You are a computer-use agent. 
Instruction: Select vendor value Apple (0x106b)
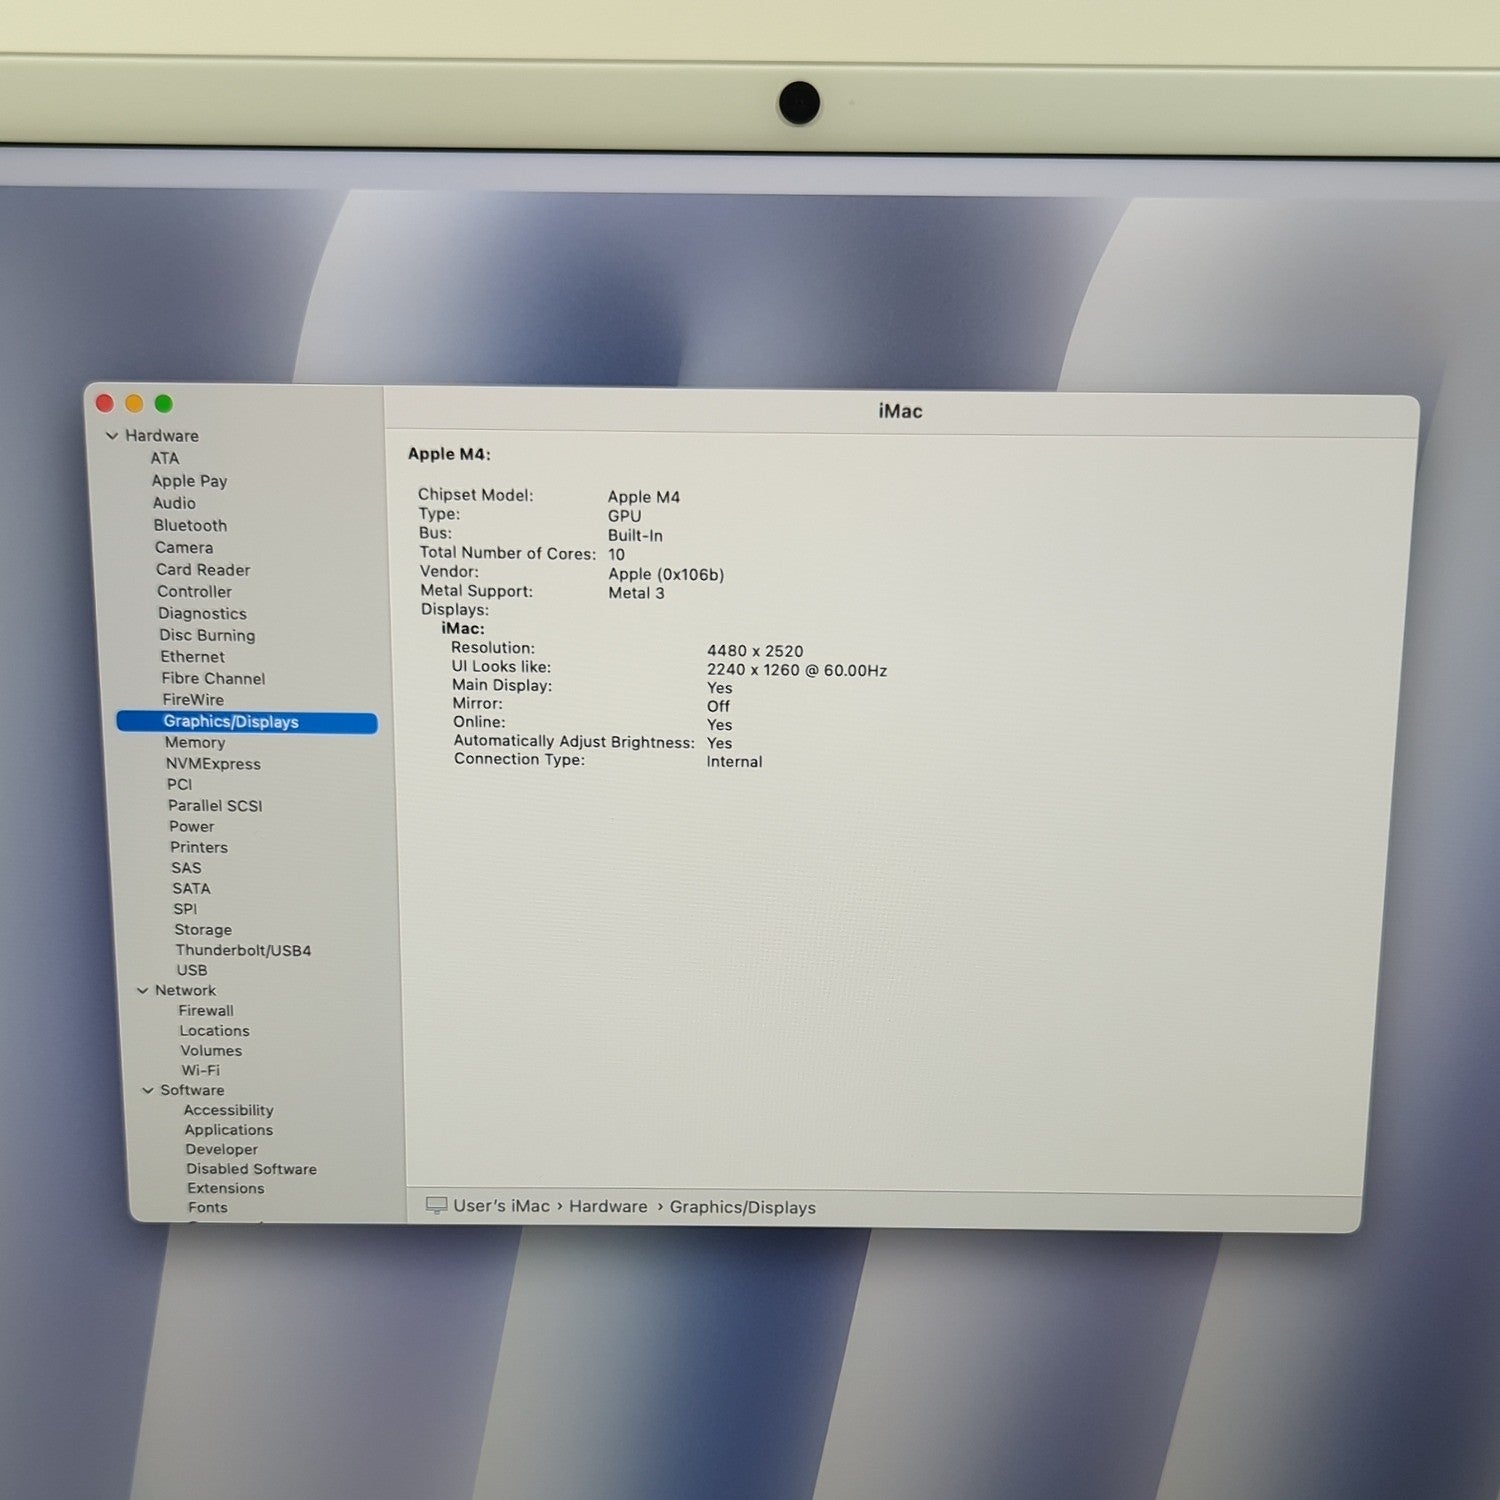point(666,574)
